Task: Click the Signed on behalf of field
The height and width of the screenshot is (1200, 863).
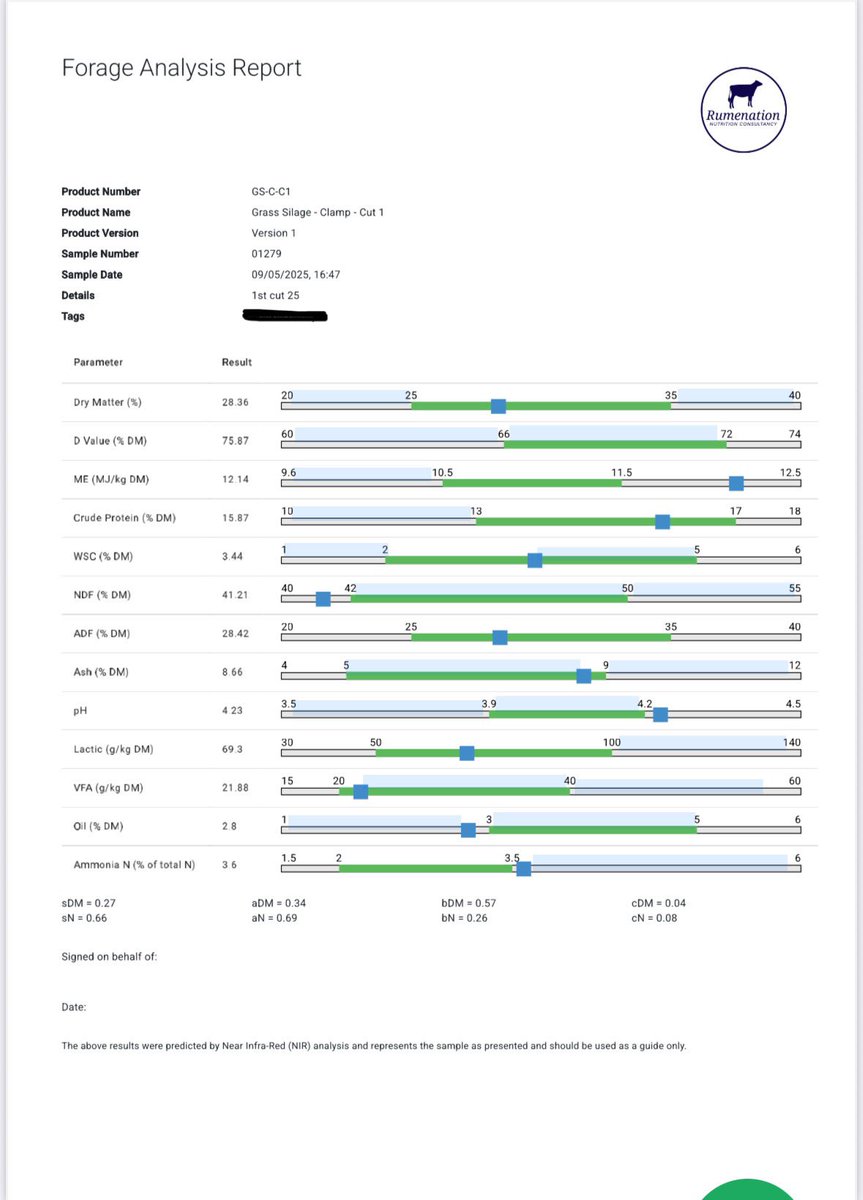Action: (110, 957)
